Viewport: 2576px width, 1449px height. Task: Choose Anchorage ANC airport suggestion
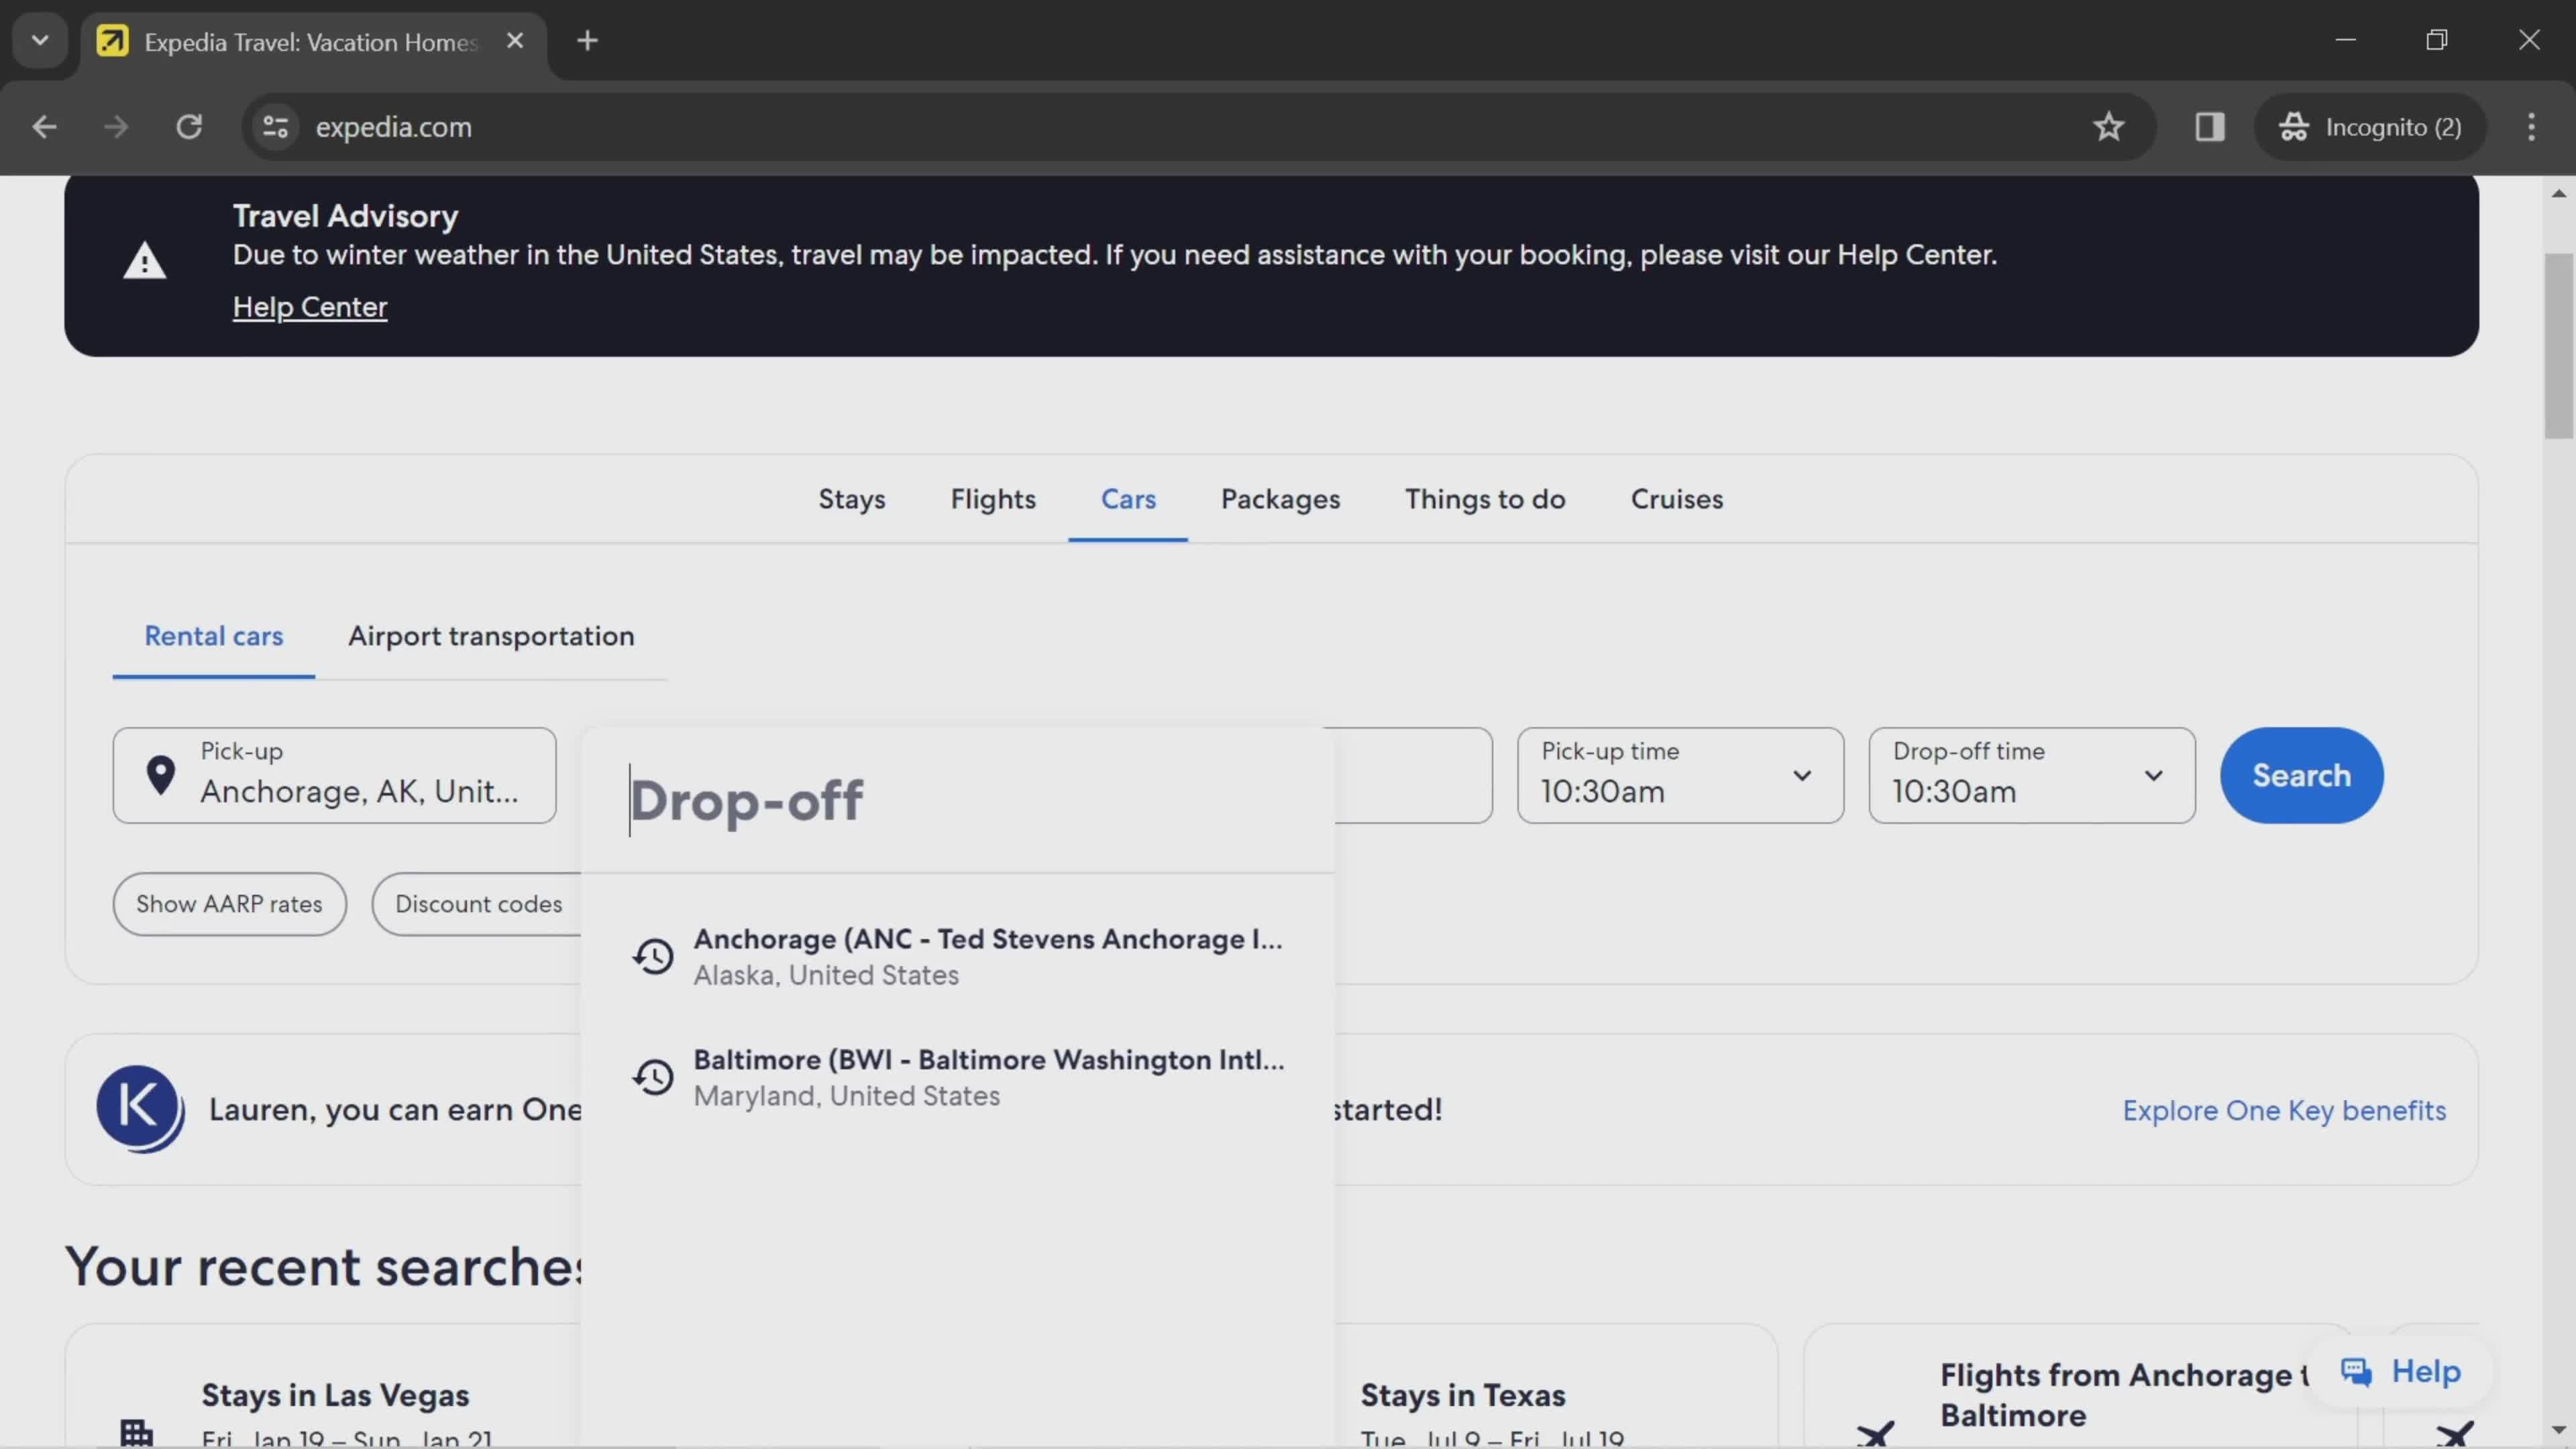pyautogui.click(x=958, y=956)
